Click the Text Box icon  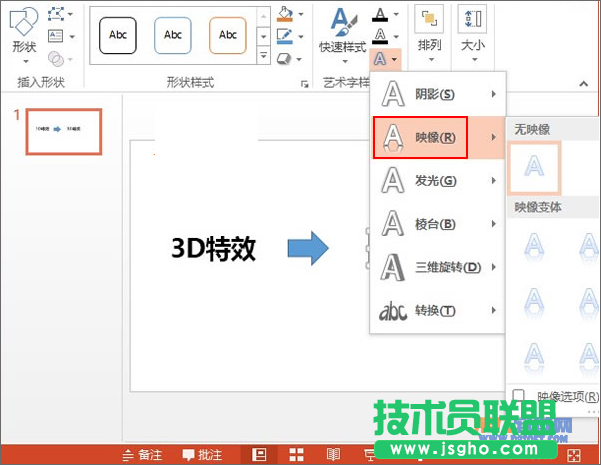pyautogui.click(x=56, y=36)
